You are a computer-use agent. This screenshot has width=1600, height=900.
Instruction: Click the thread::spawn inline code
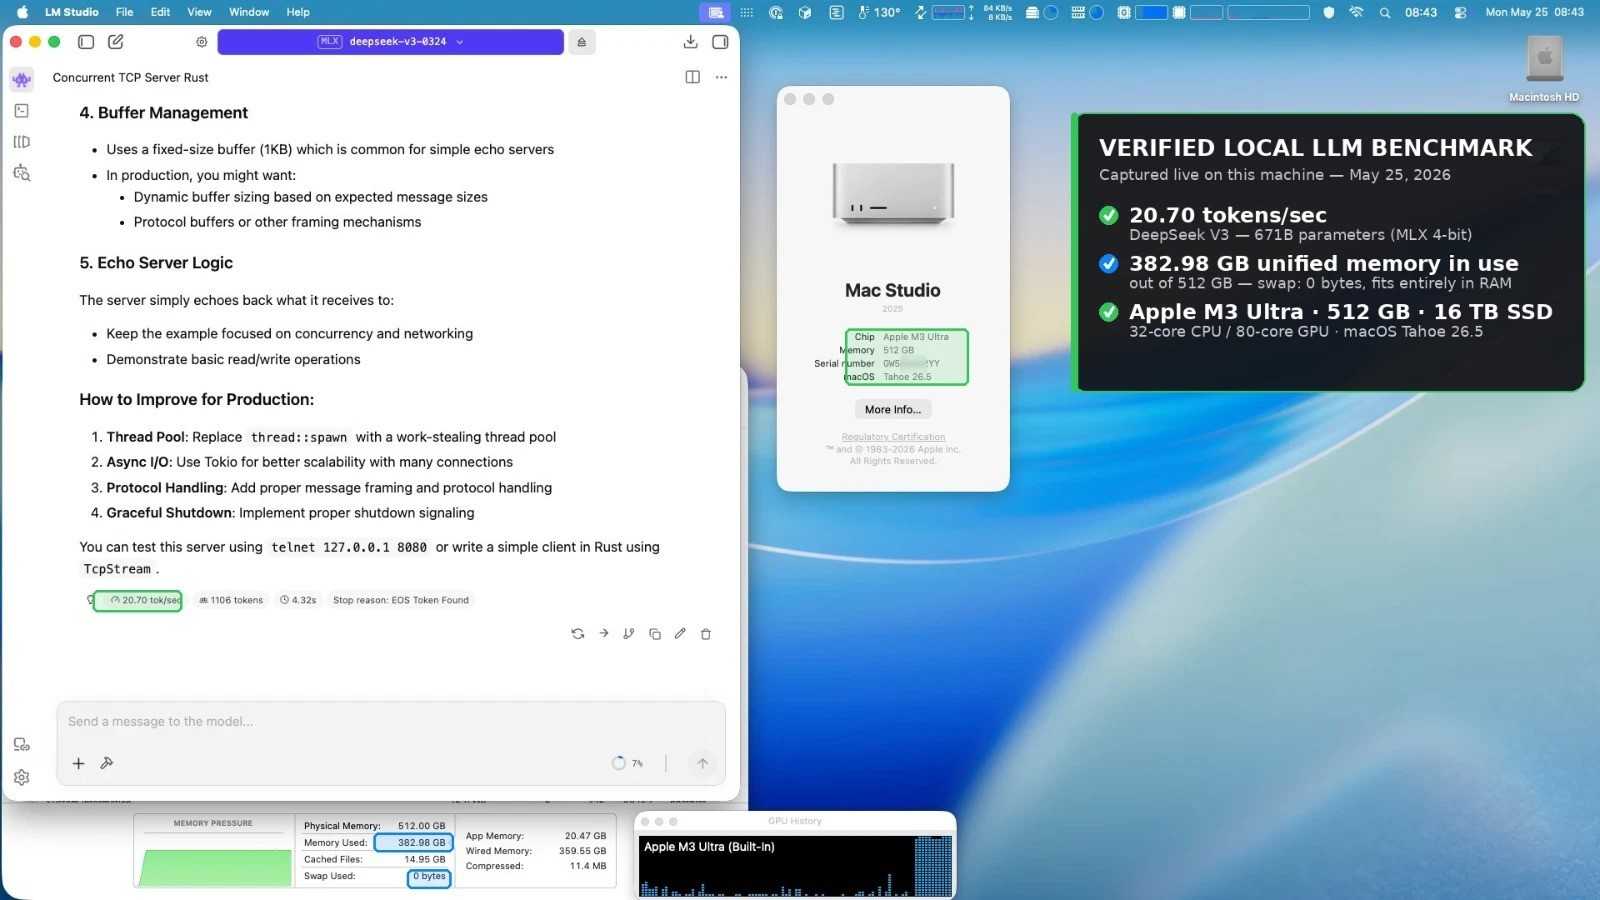(299, 437)
